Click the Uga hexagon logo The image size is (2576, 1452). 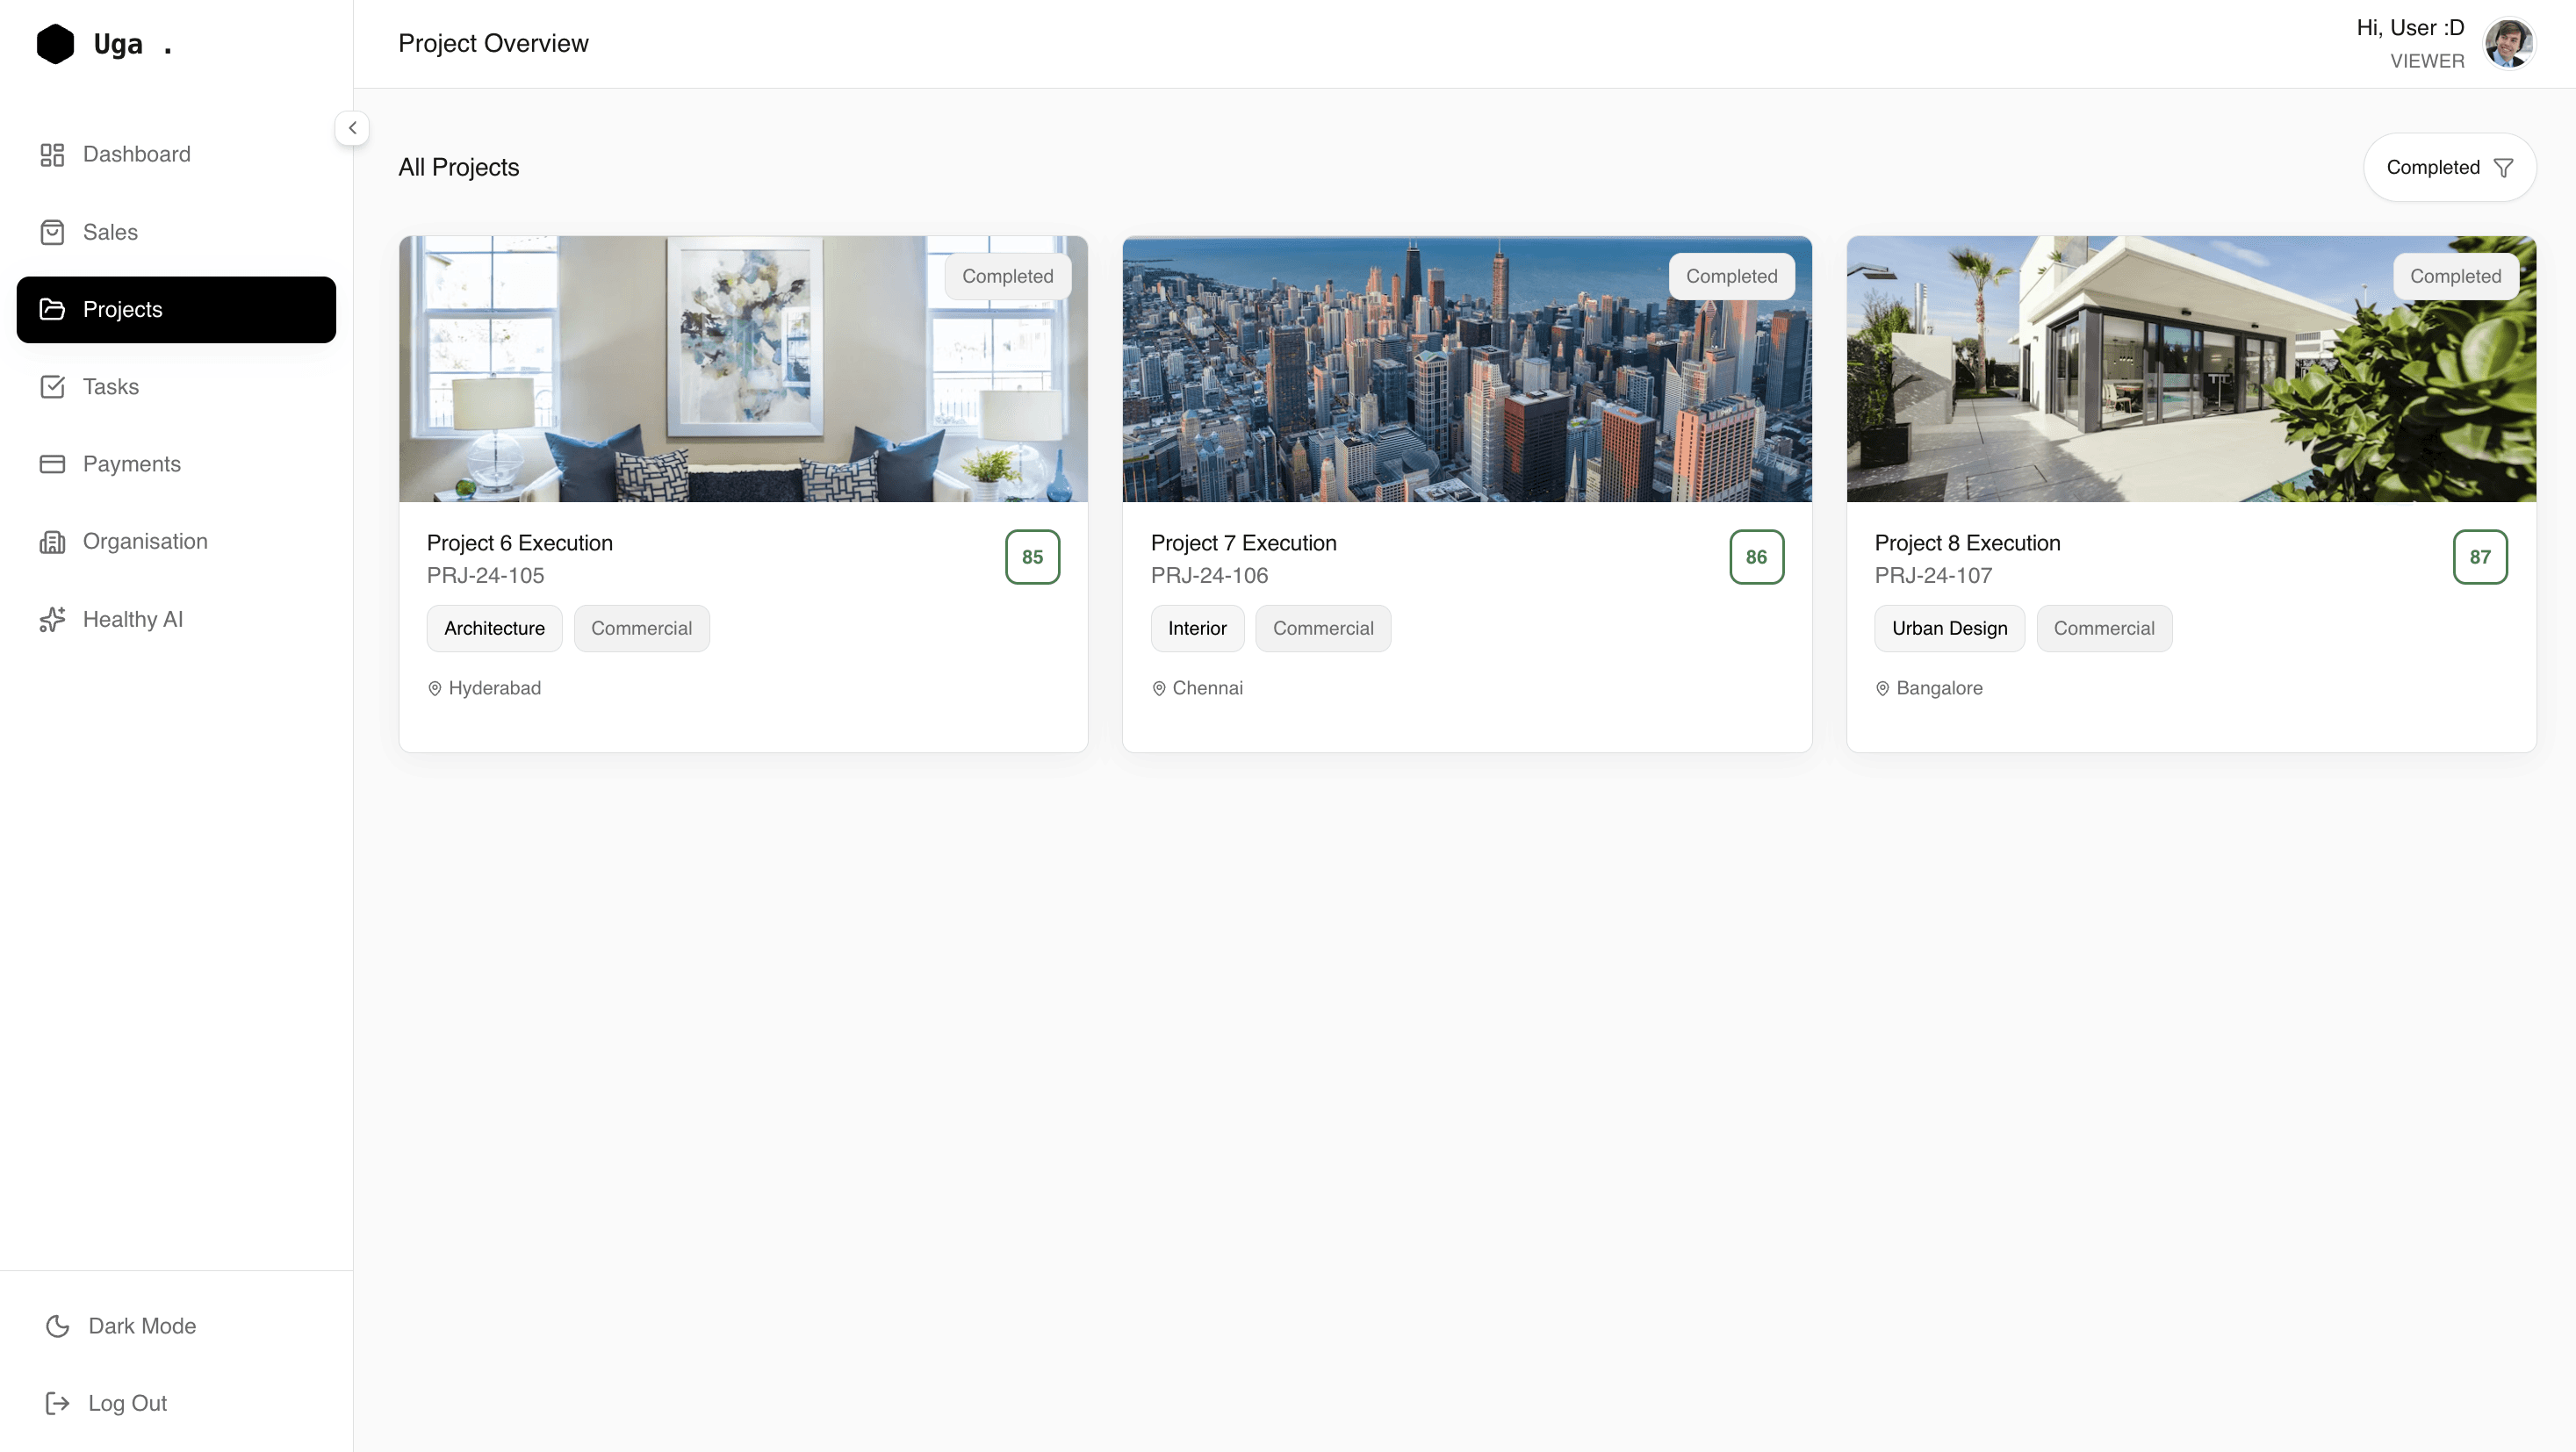(55, 44)
